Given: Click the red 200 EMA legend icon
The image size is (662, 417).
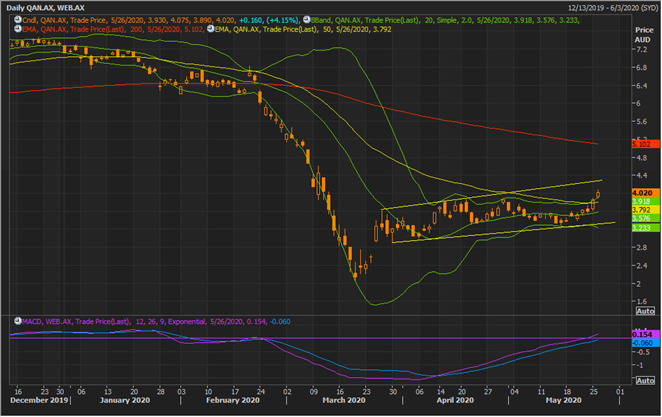Looking at the screenshot, I should tap(18, 29).
